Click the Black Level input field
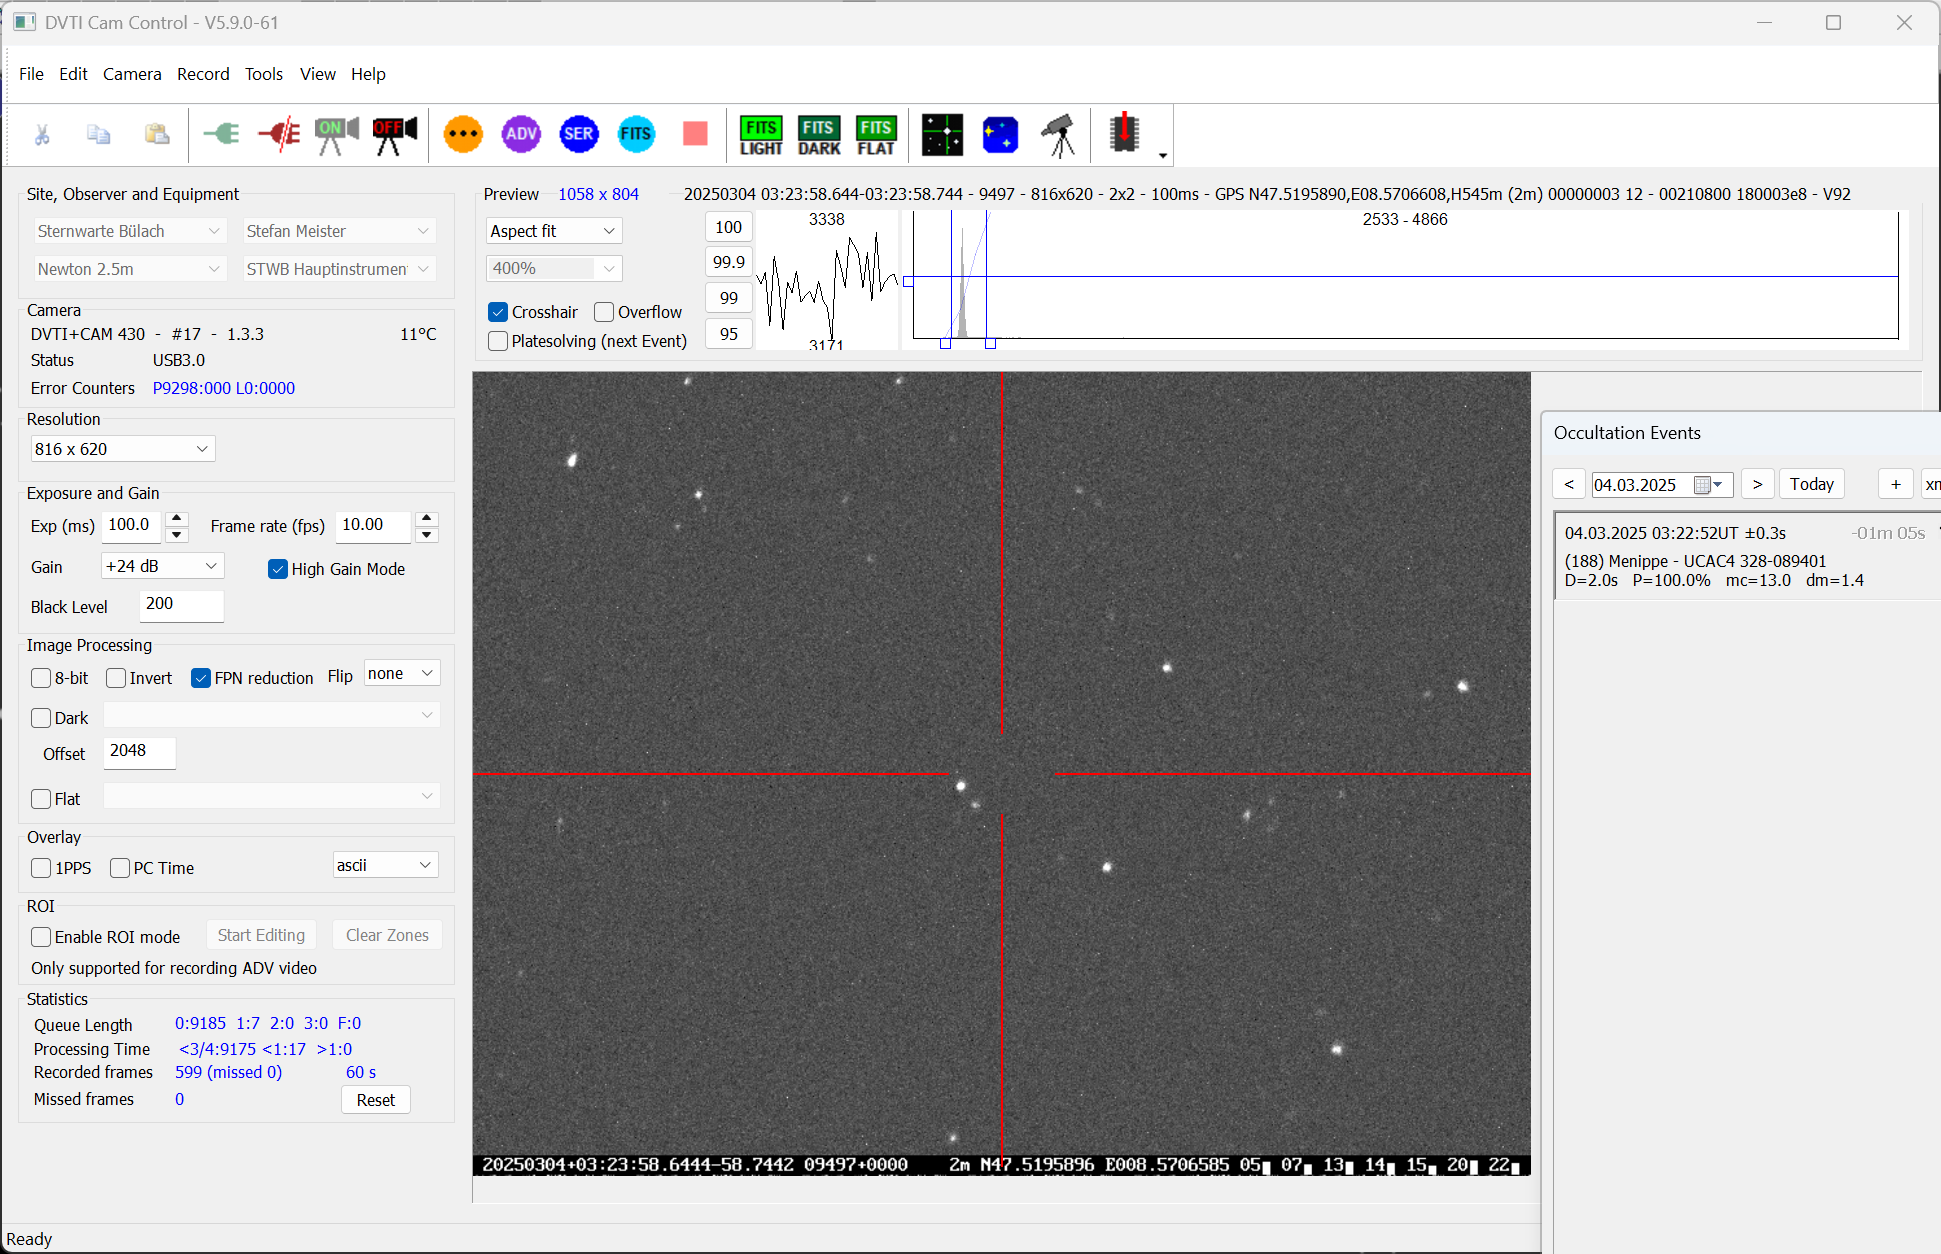 click(181, 605)
